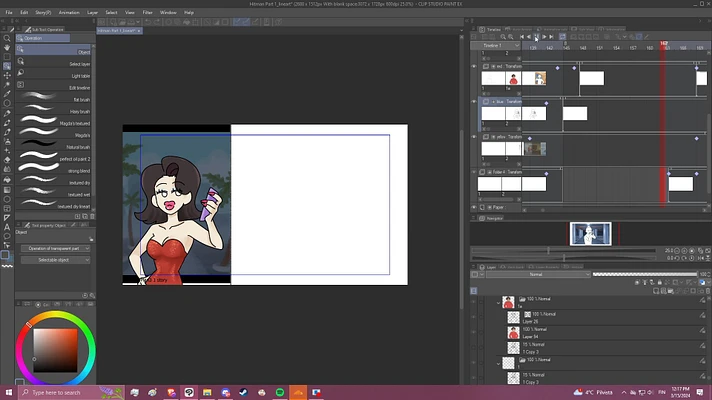The width and height of the screenshot is (712, 400).
Task: Click the new raster layer icon
Action: pos(656,291)
